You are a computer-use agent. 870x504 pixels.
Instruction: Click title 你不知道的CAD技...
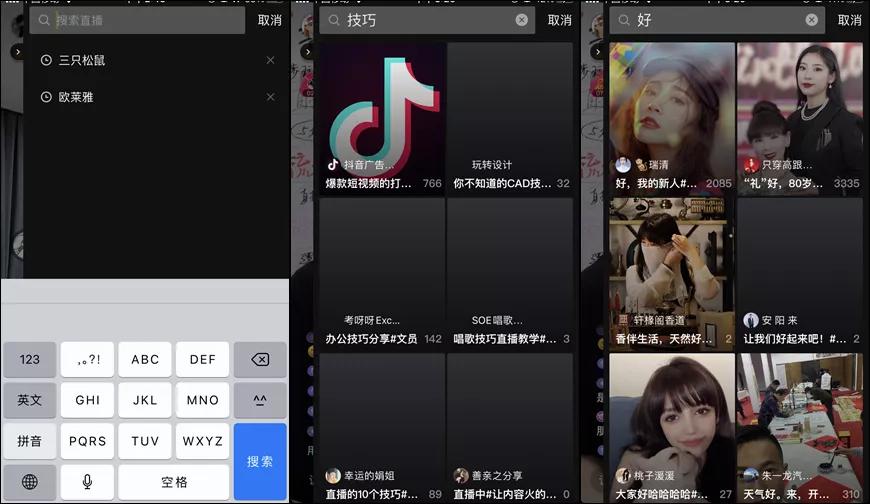(502, 183)
